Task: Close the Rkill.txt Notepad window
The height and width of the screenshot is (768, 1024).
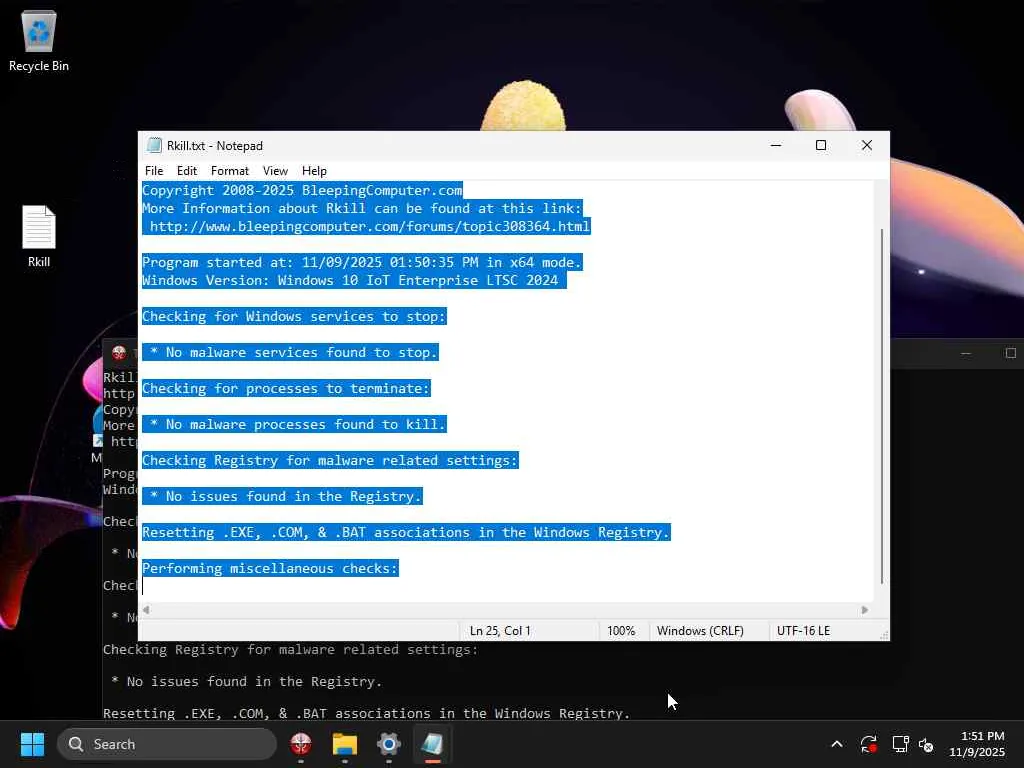Action: pos(867,145)
